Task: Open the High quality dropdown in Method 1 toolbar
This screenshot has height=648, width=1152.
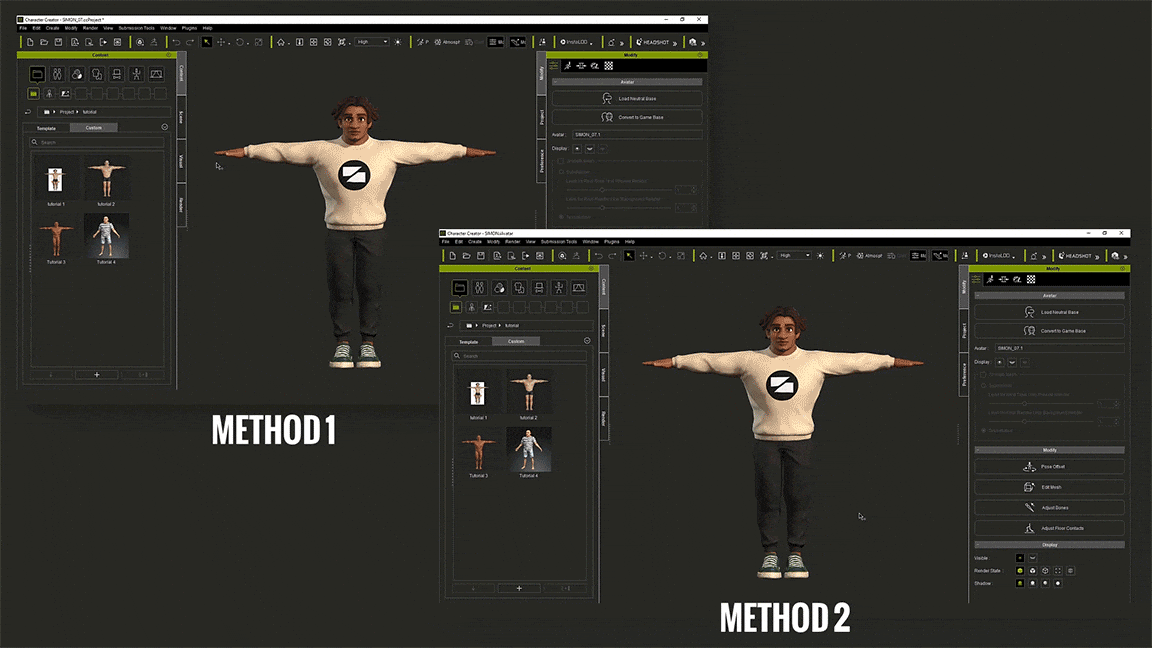Action: click(372, 42)
